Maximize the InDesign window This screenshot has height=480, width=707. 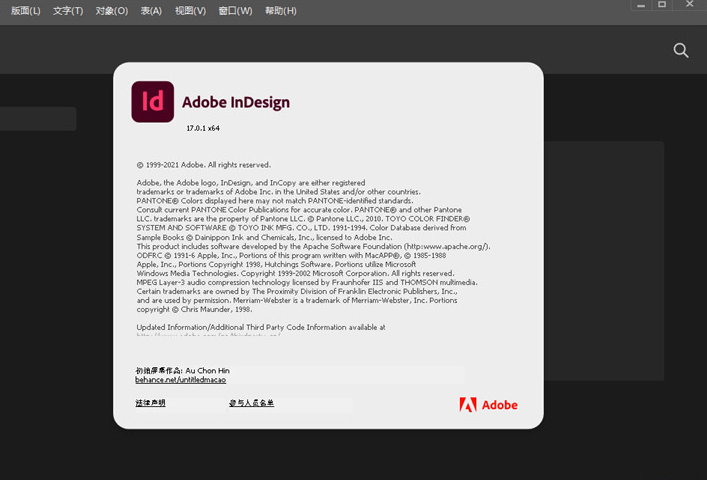(662, 5)
